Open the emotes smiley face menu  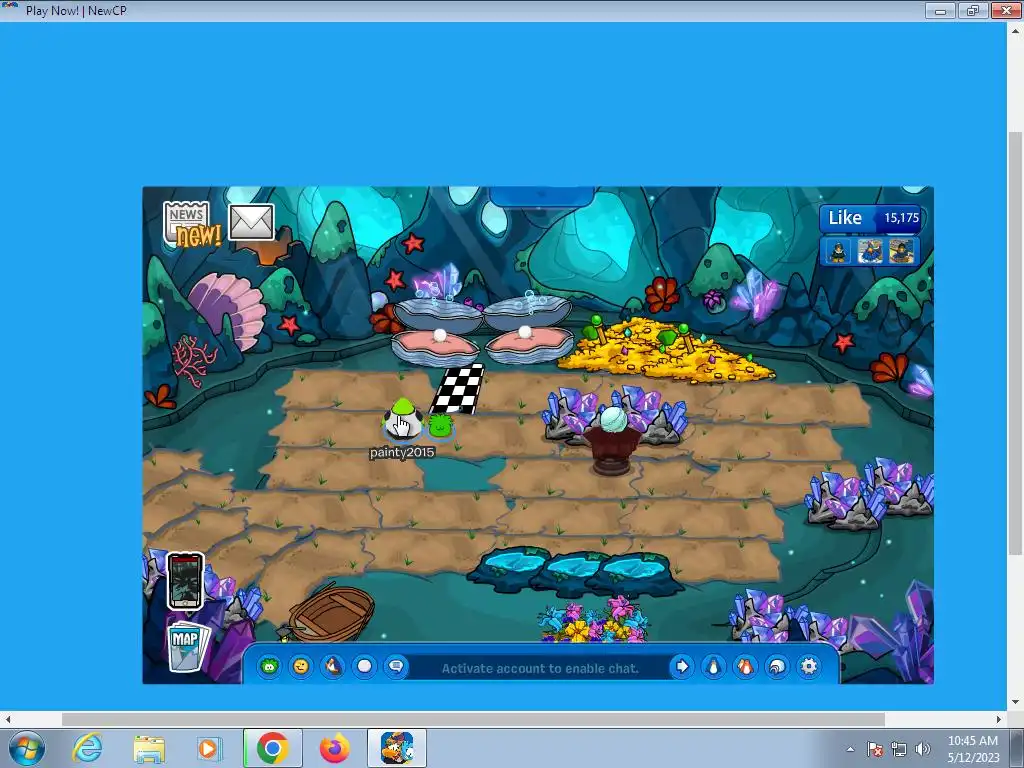(x=301, y=666)
